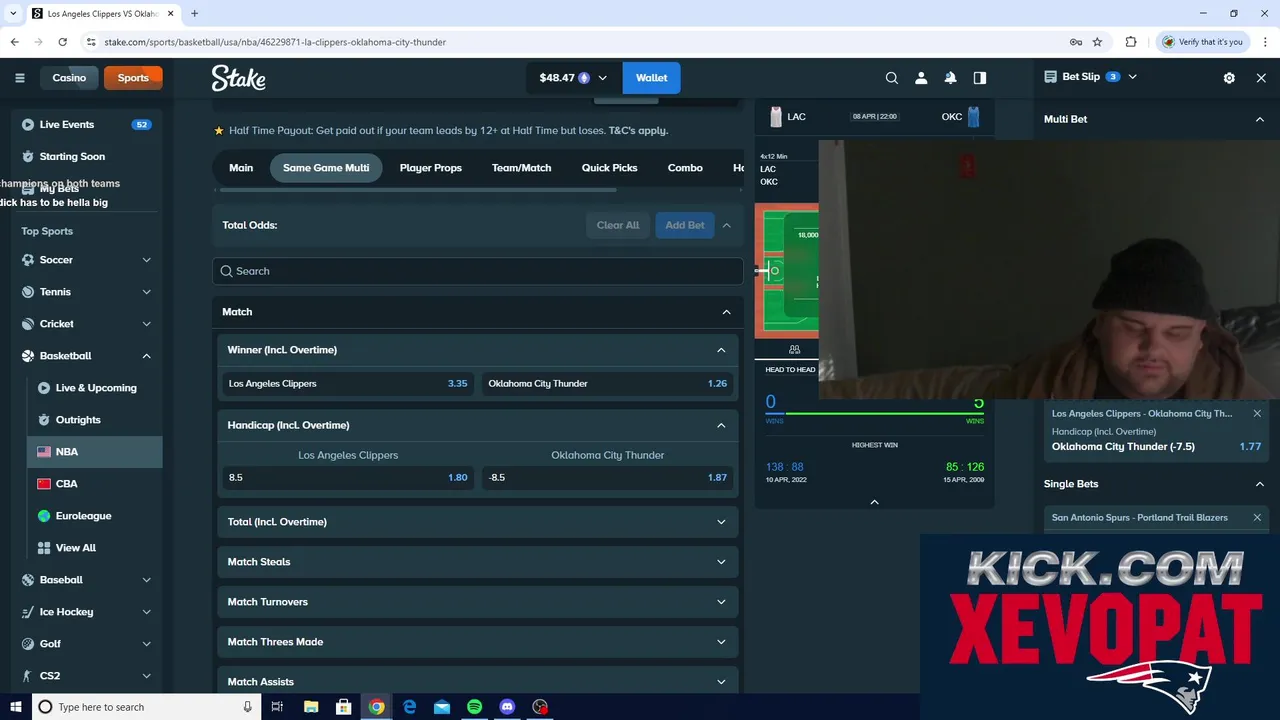Viewport: 1280px width, 720px height.
Task: Click Clear All selections
Action: click(x=618, y=225)
